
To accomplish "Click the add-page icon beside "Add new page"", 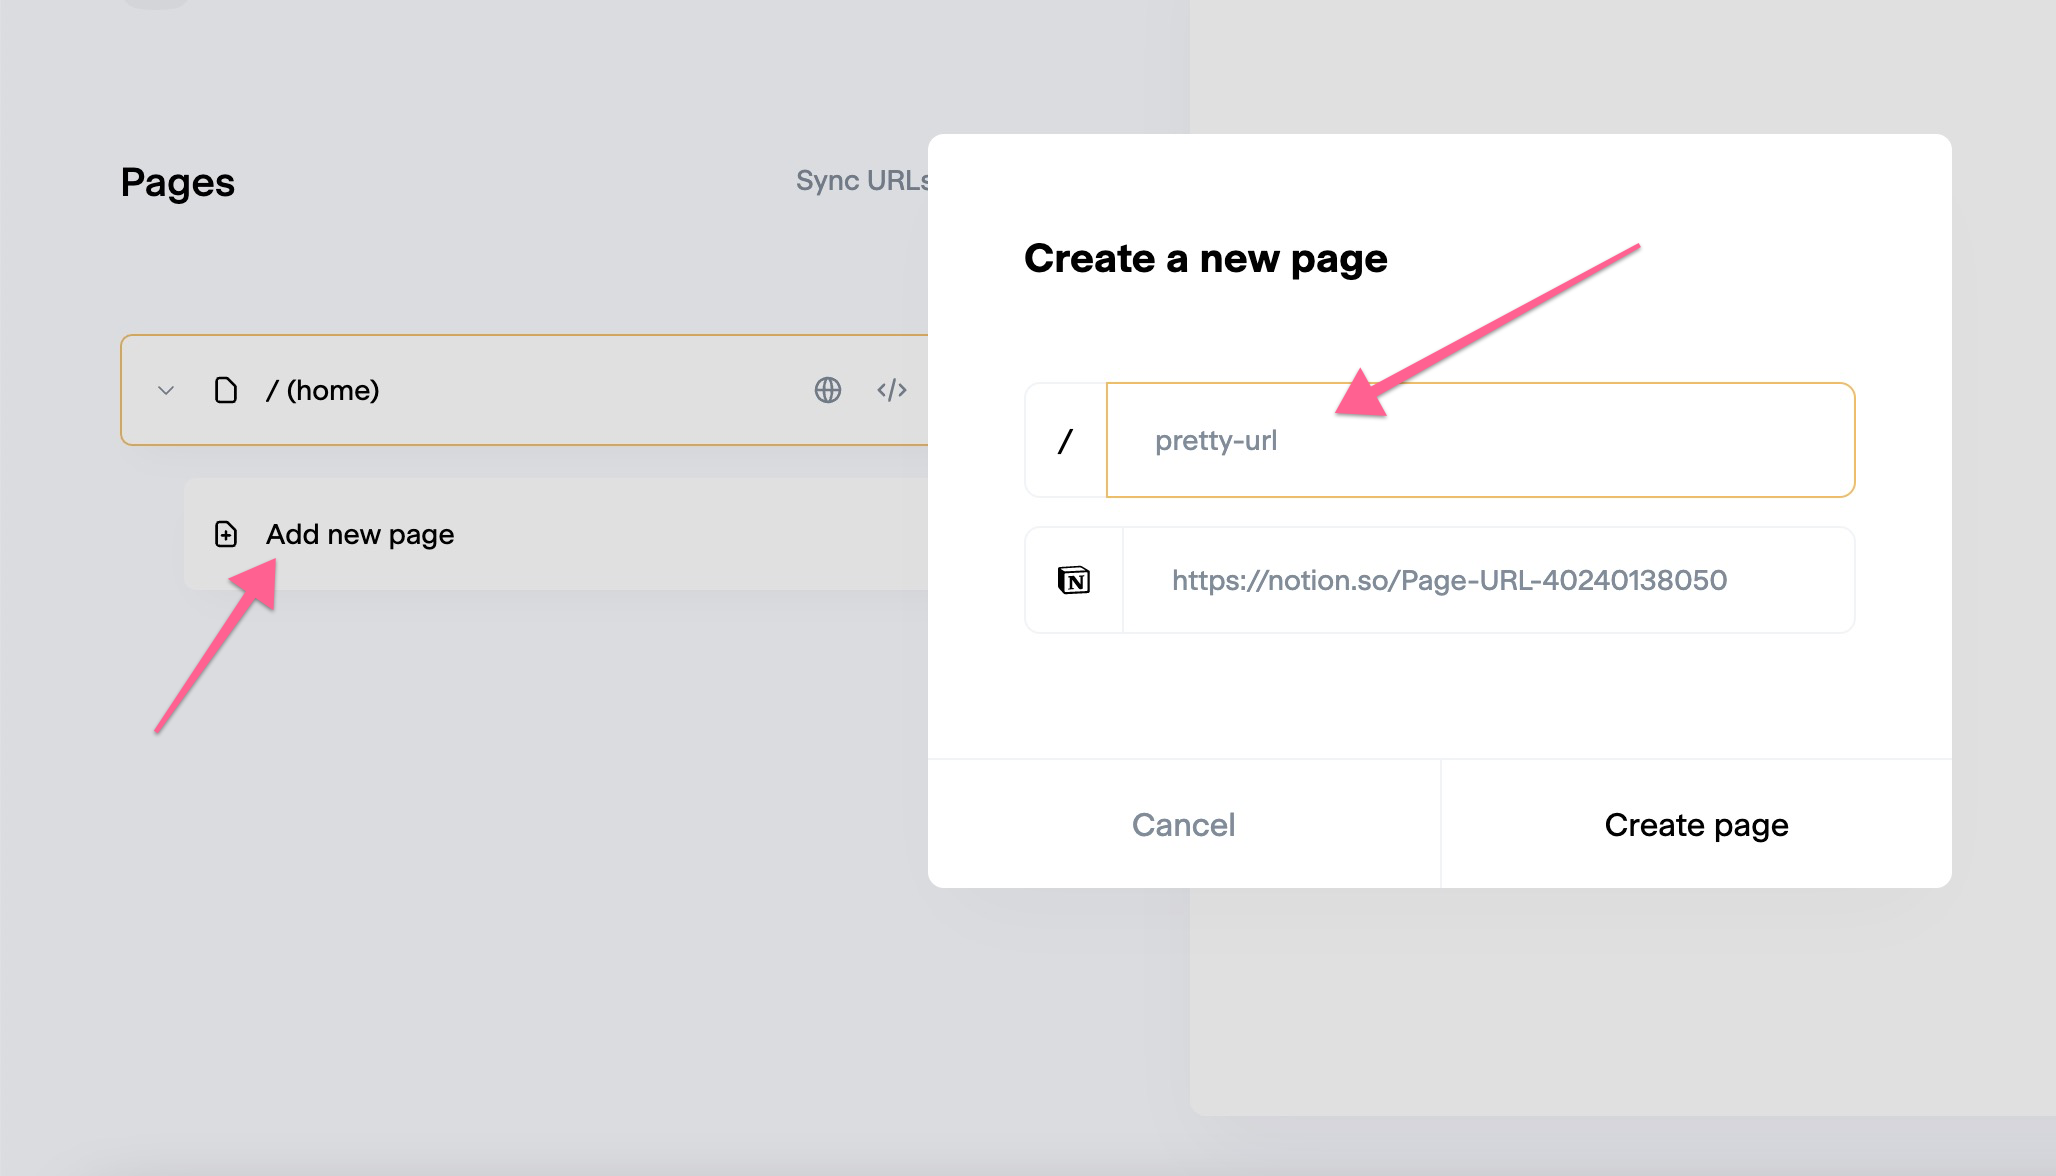I will pos(225,534).
